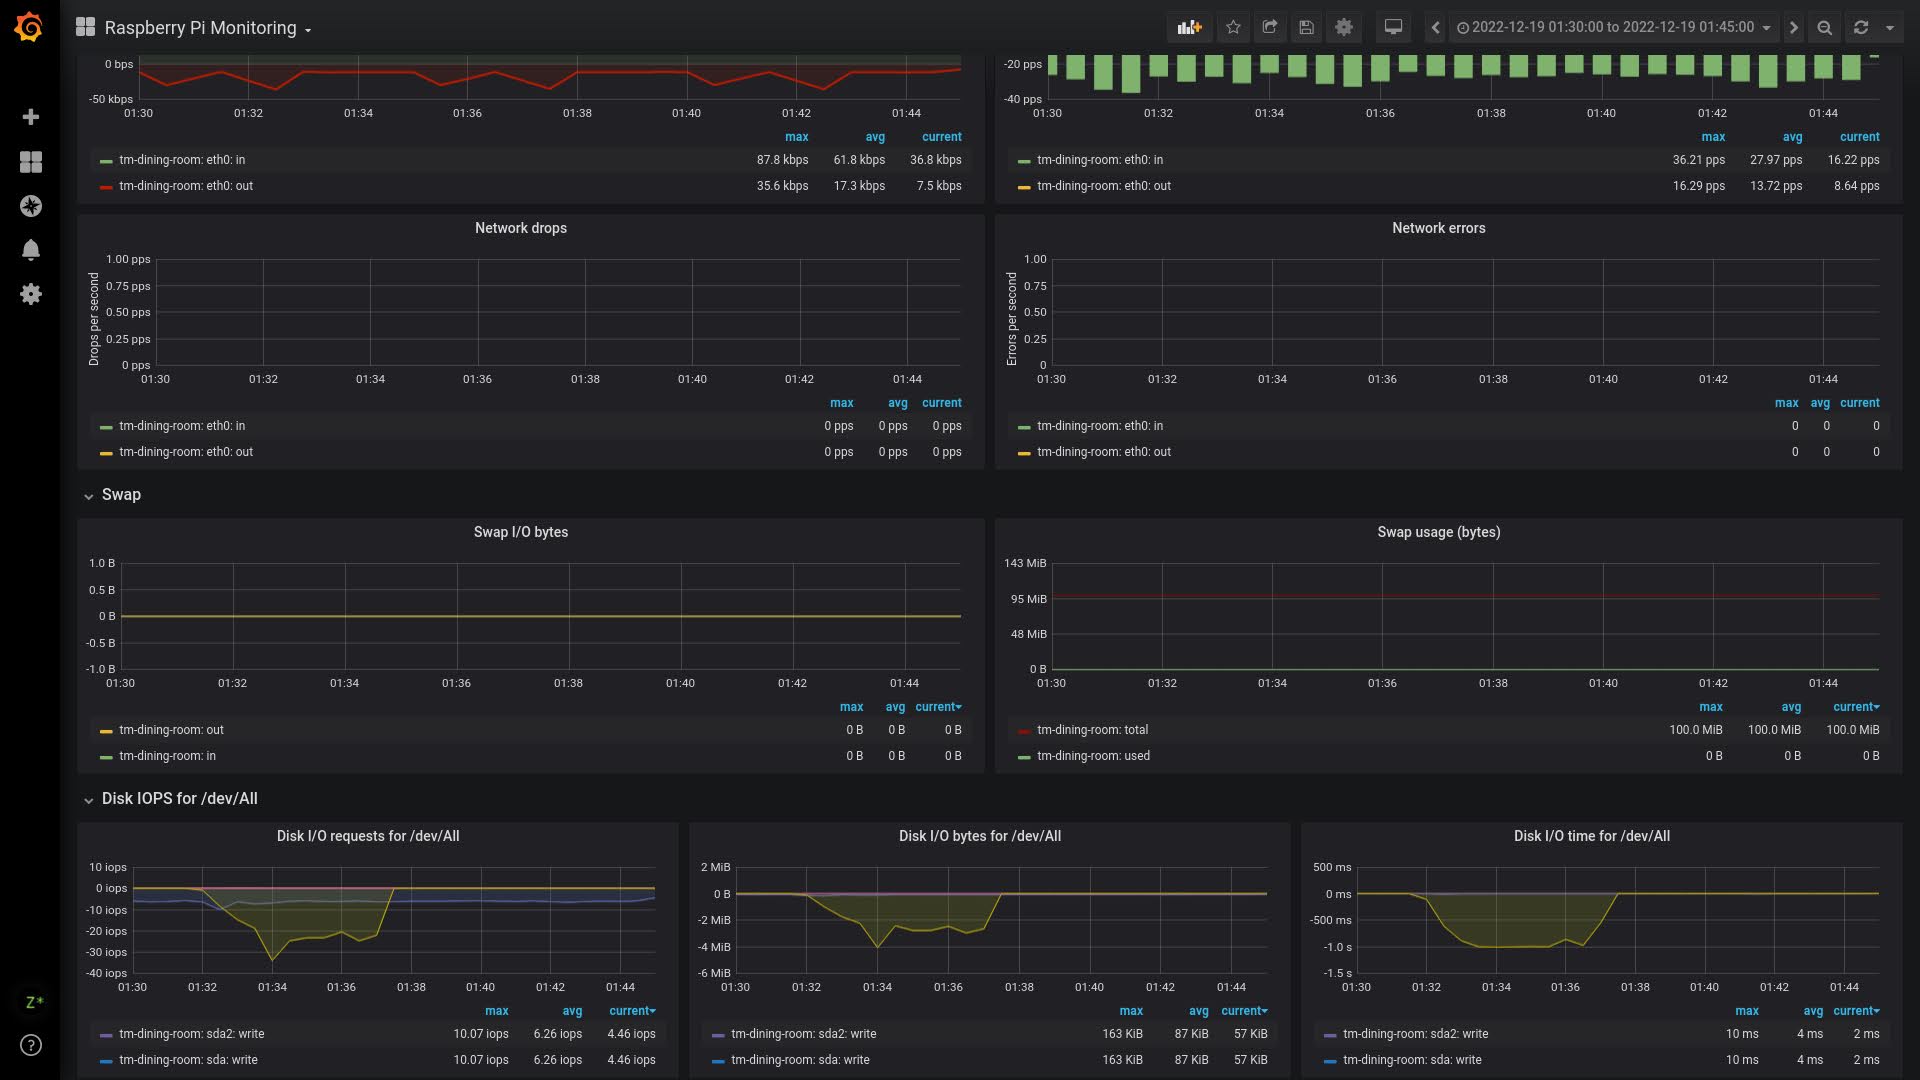
Task: Open the refresh interval dropdown
Action: pyautogui.click(x=1890, y=28)
